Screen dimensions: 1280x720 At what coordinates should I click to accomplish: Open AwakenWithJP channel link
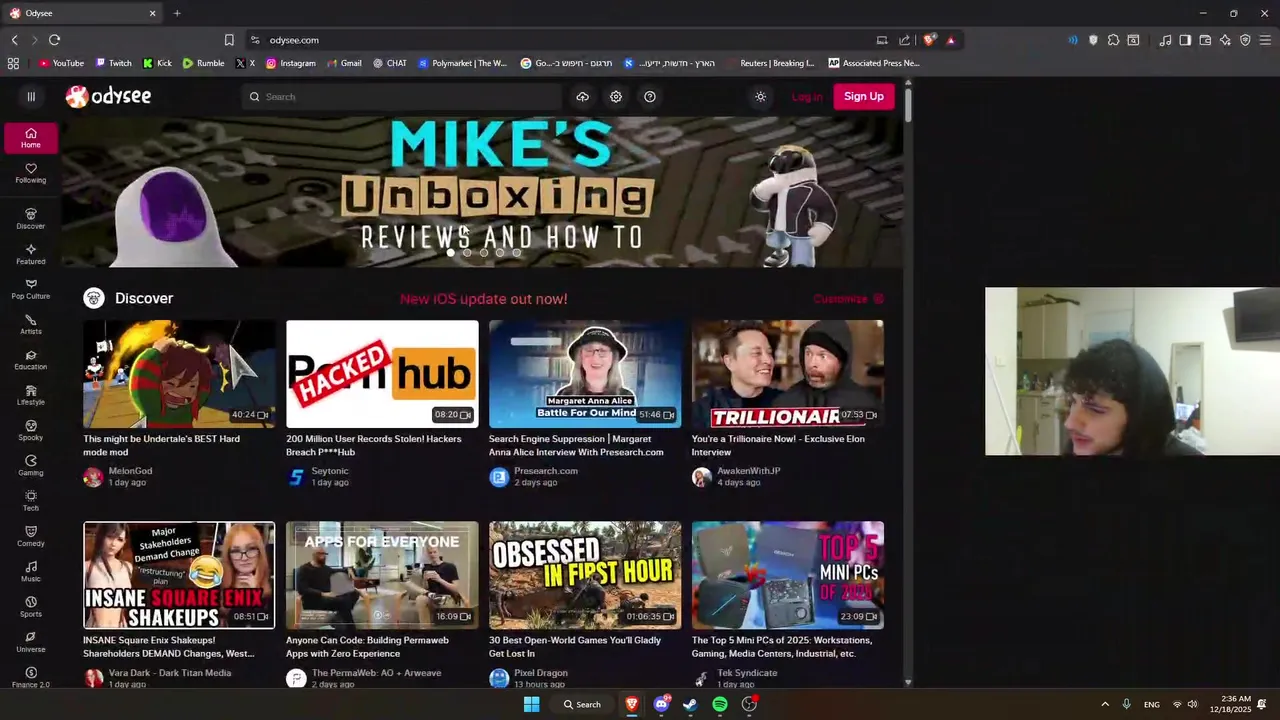[x=748, y=471]
